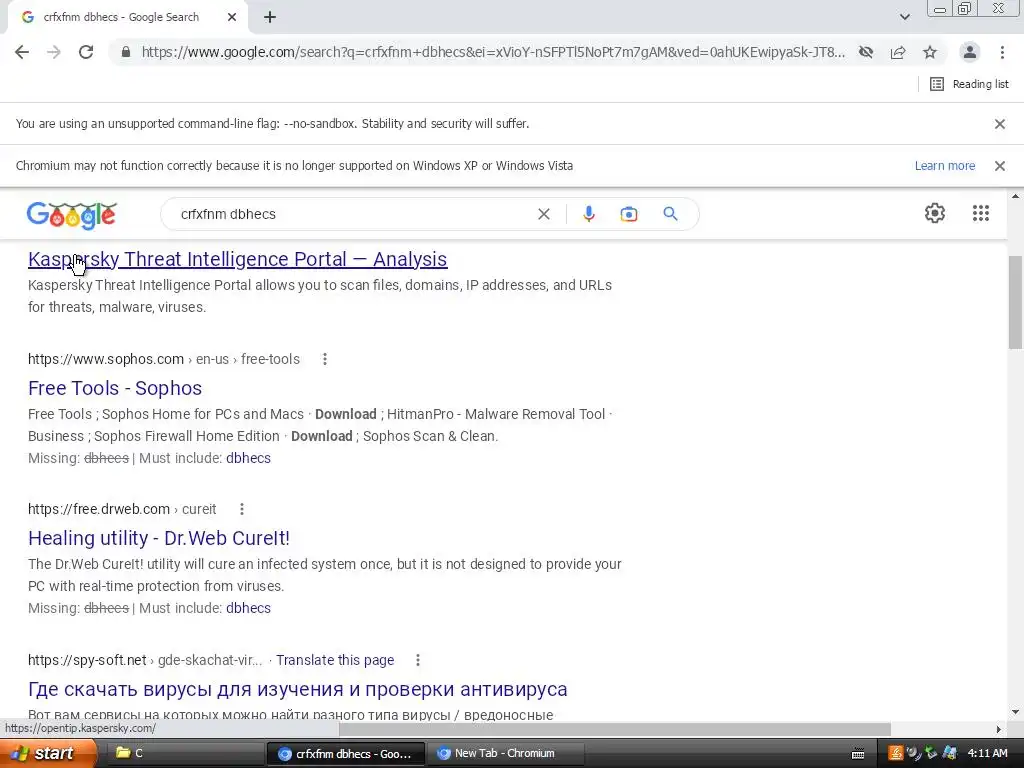This screenshot has width=1024, height=768.
Task: Translate the spy-soft.net page
Action: point(335,660)
